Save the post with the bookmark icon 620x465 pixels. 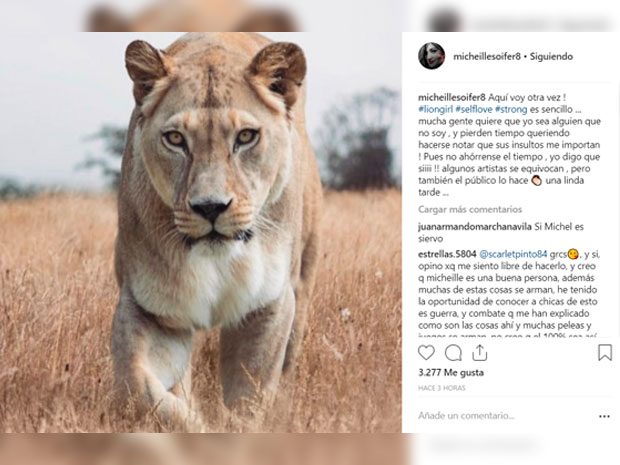coord(605,353)
